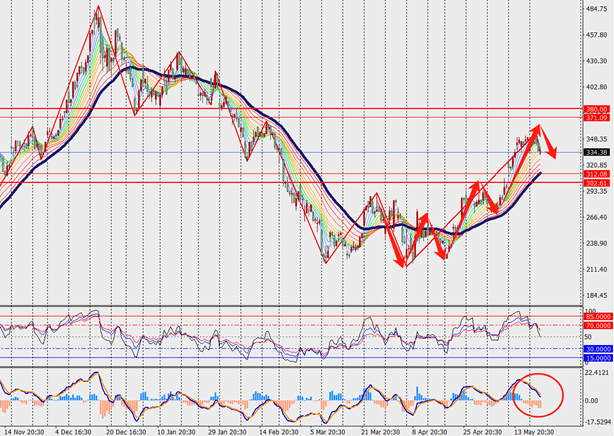Click the 14 Nov 20:30 date marker

coord(24,430)
